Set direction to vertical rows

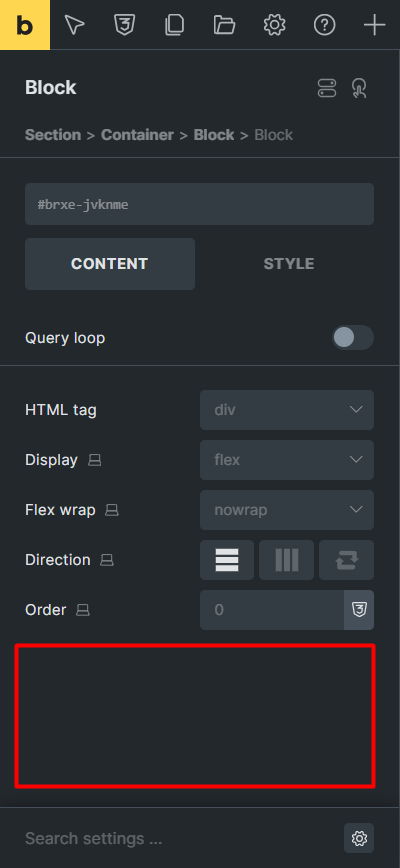[227, 560]
